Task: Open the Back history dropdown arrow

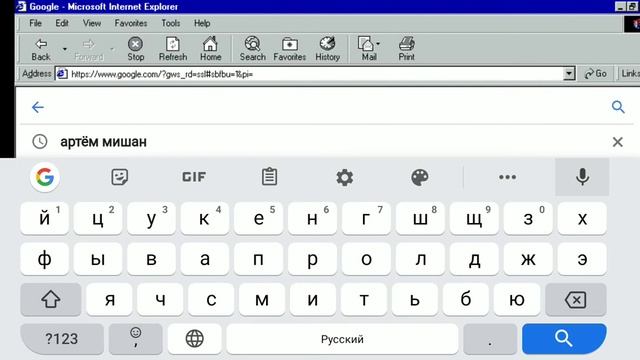Action: point(64,49)
